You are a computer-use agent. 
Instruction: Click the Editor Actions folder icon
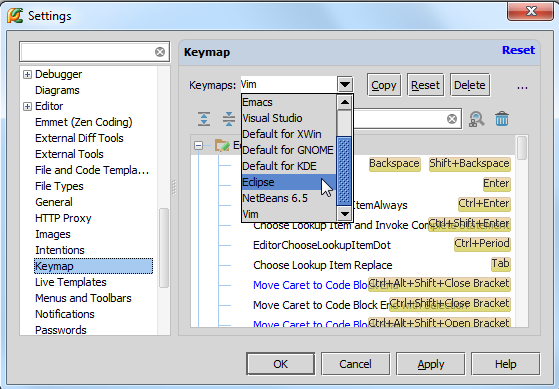[222, 145]
